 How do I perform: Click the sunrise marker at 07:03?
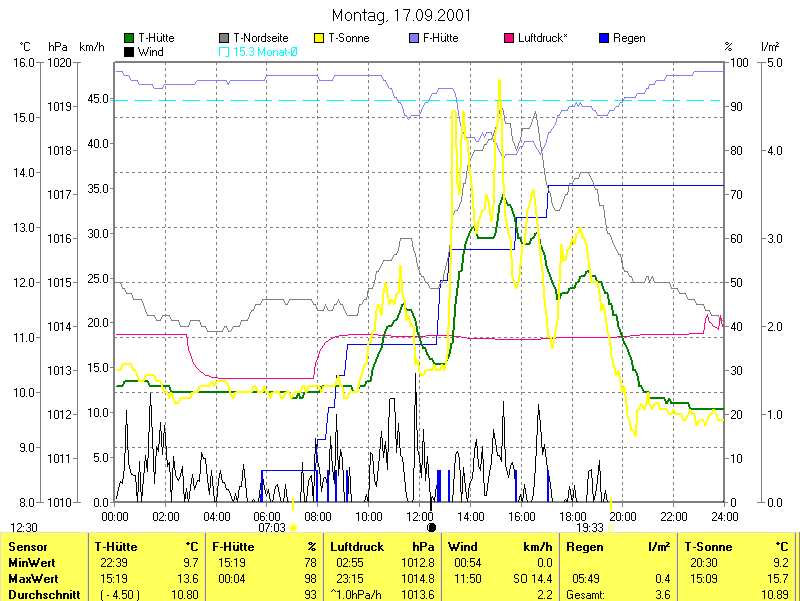292,527
